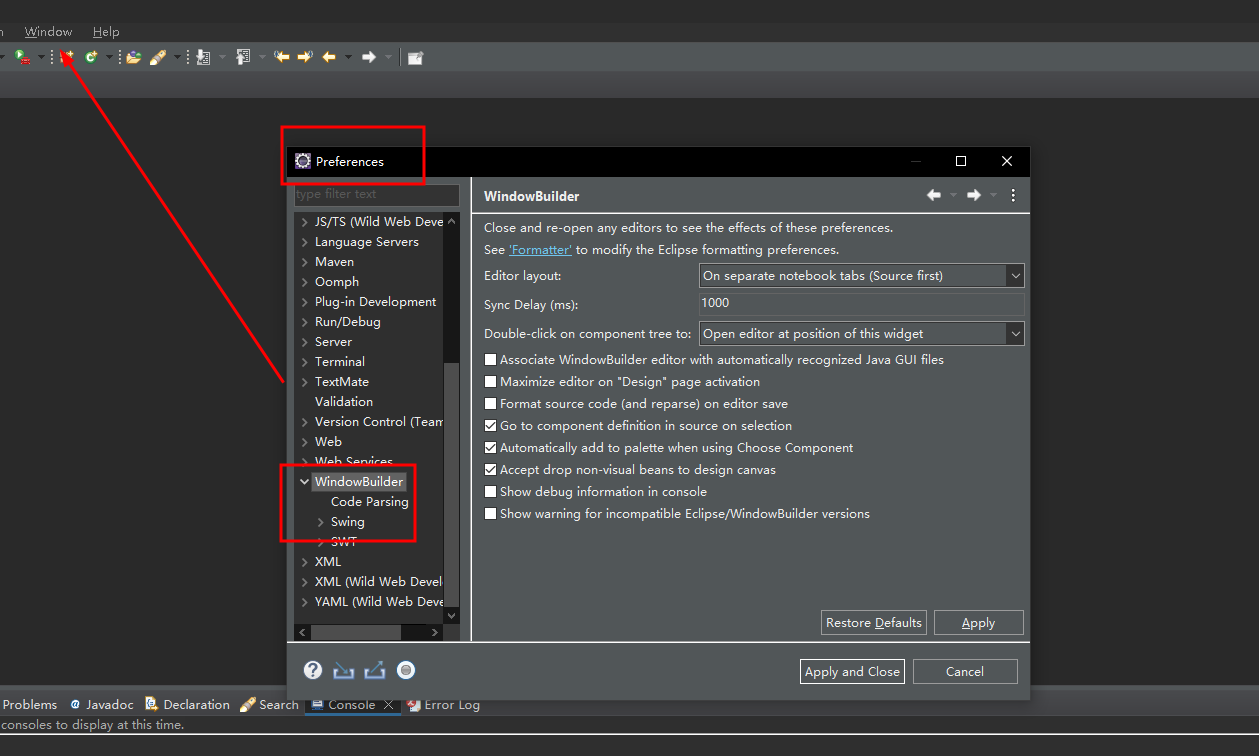
Task: Expand the Swing tree node
Action: click(320, 521)
